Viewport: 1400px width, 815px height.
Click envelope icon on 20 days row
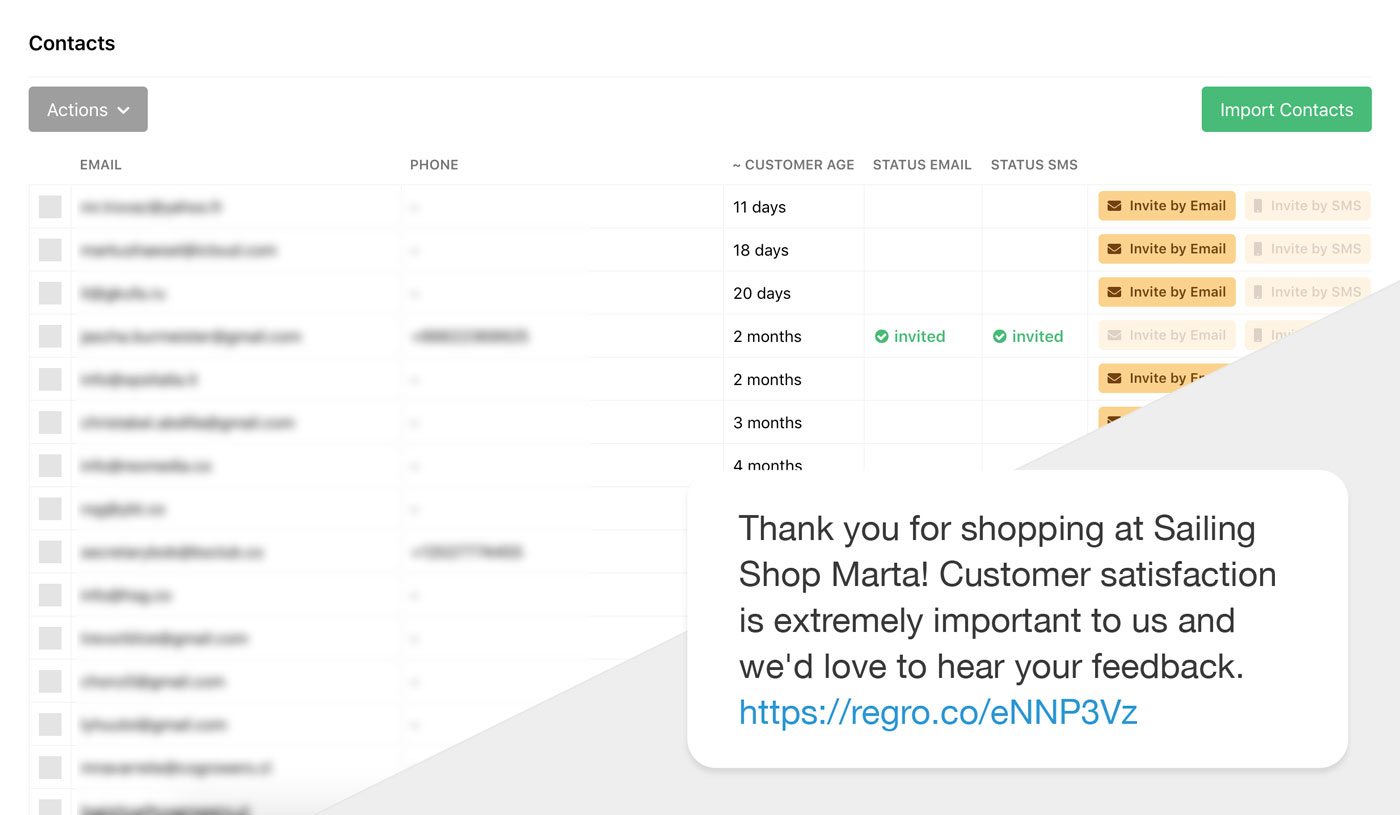[x=1114, y=292]
